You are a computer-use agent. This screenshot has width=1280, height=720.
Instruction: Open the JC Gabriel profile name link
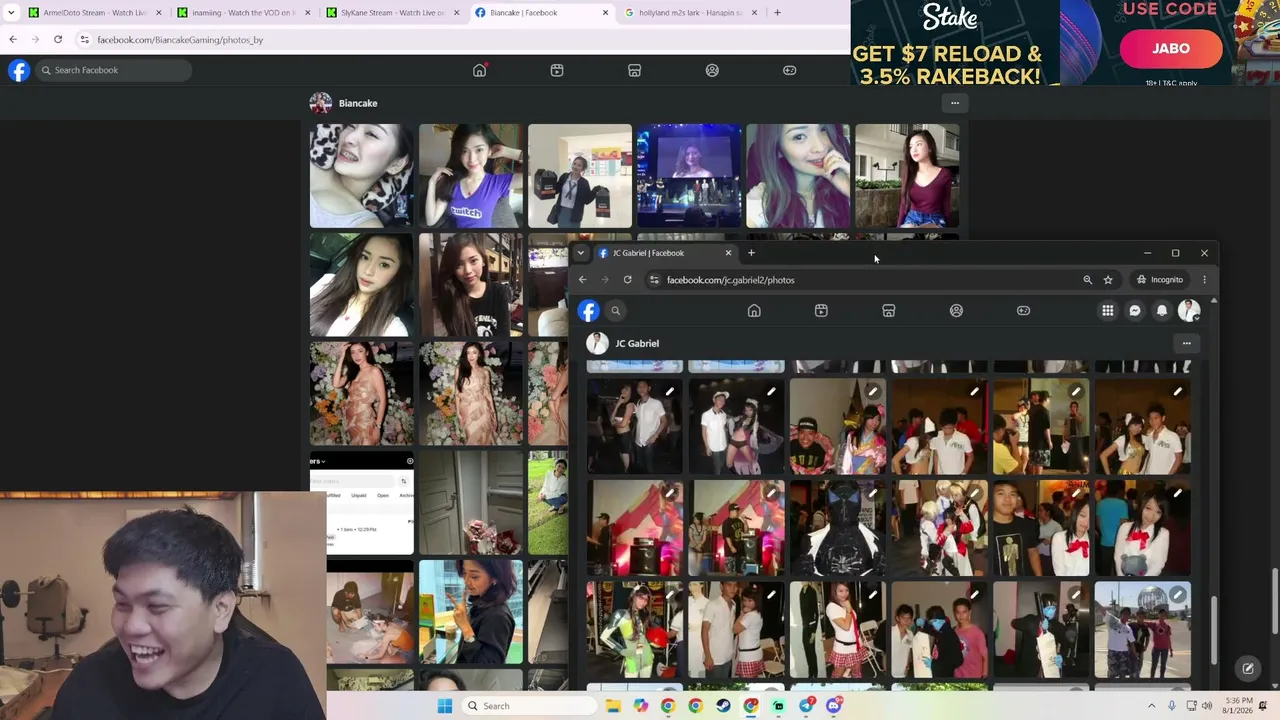[x=637, y=343]
